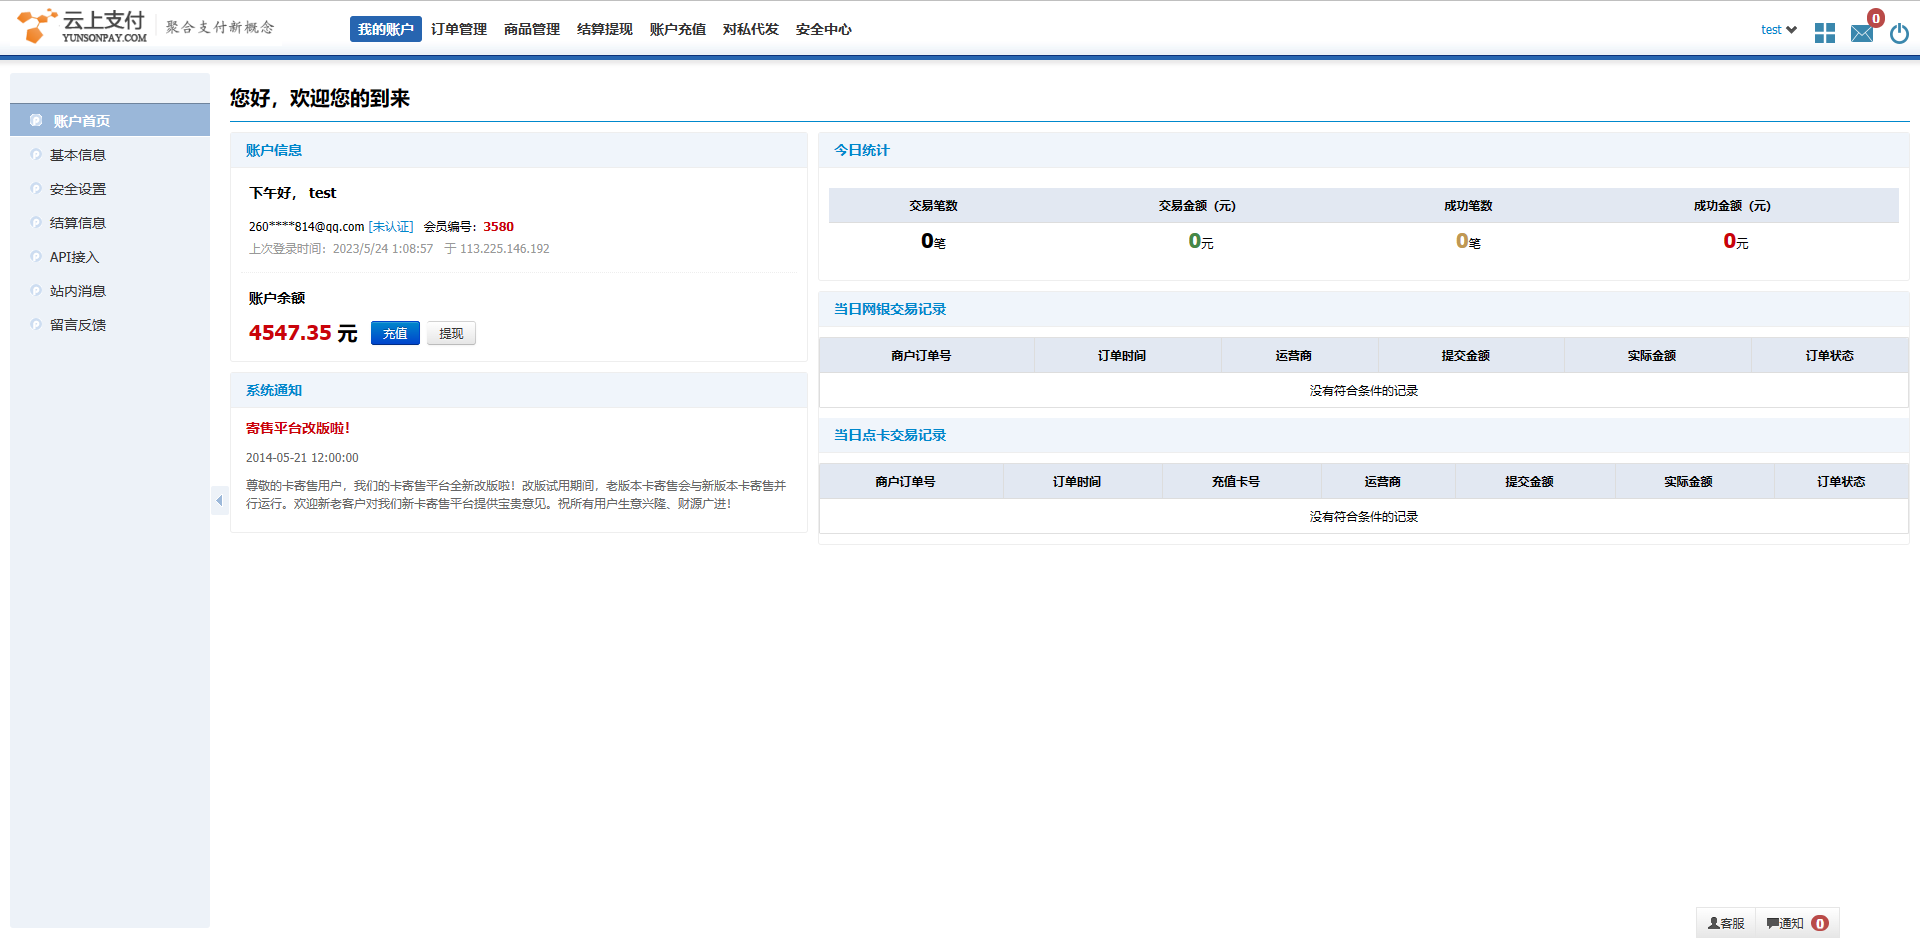
Task: Open 基本信息 in sidebar
Action: coord(78,155)
